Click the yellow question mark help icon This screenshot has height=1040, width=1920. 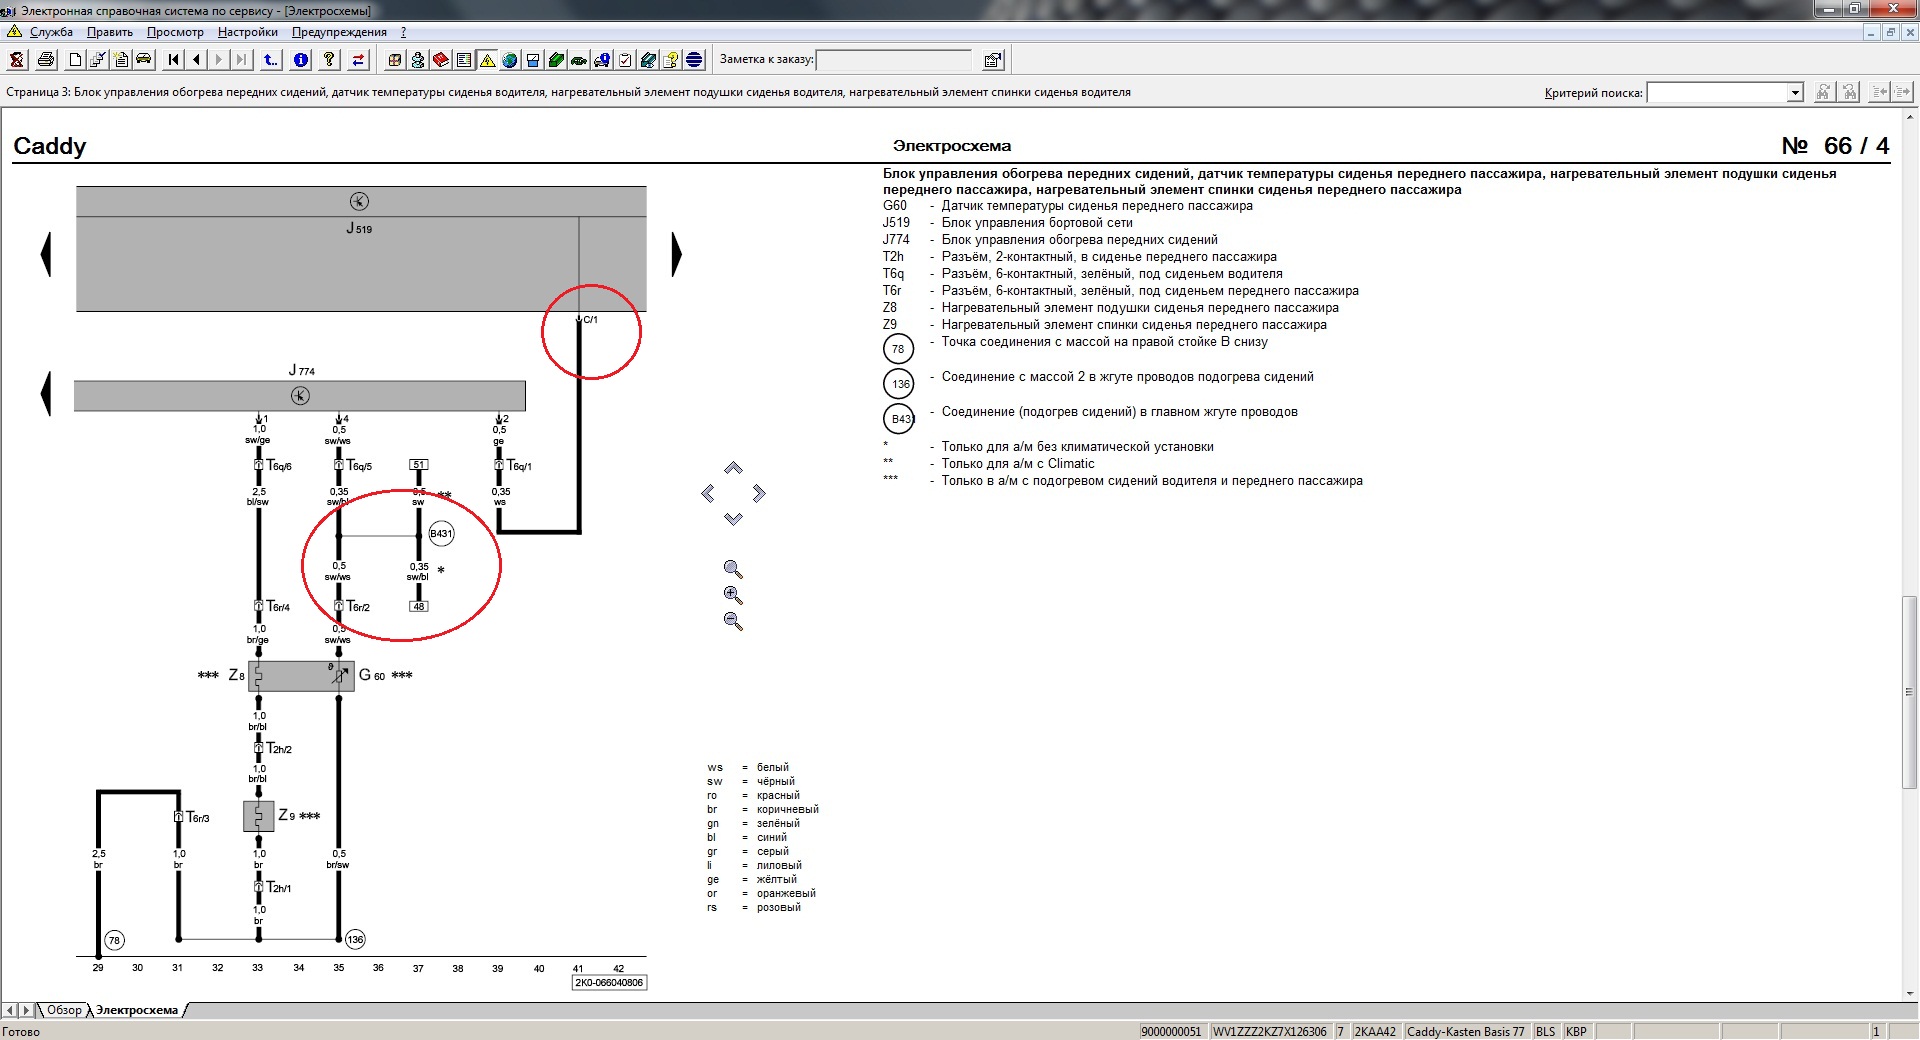[329, 60]
